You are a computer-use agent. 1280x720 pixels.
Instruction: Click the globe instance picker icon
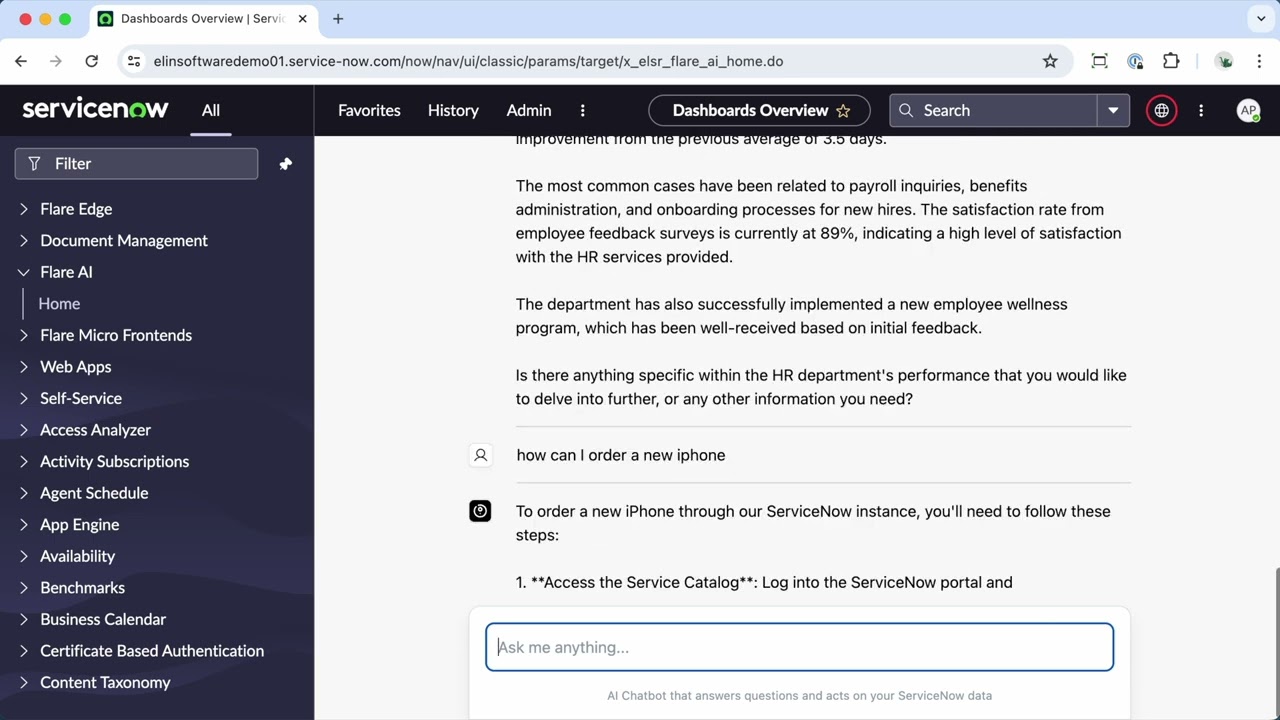coord(1161,110)
